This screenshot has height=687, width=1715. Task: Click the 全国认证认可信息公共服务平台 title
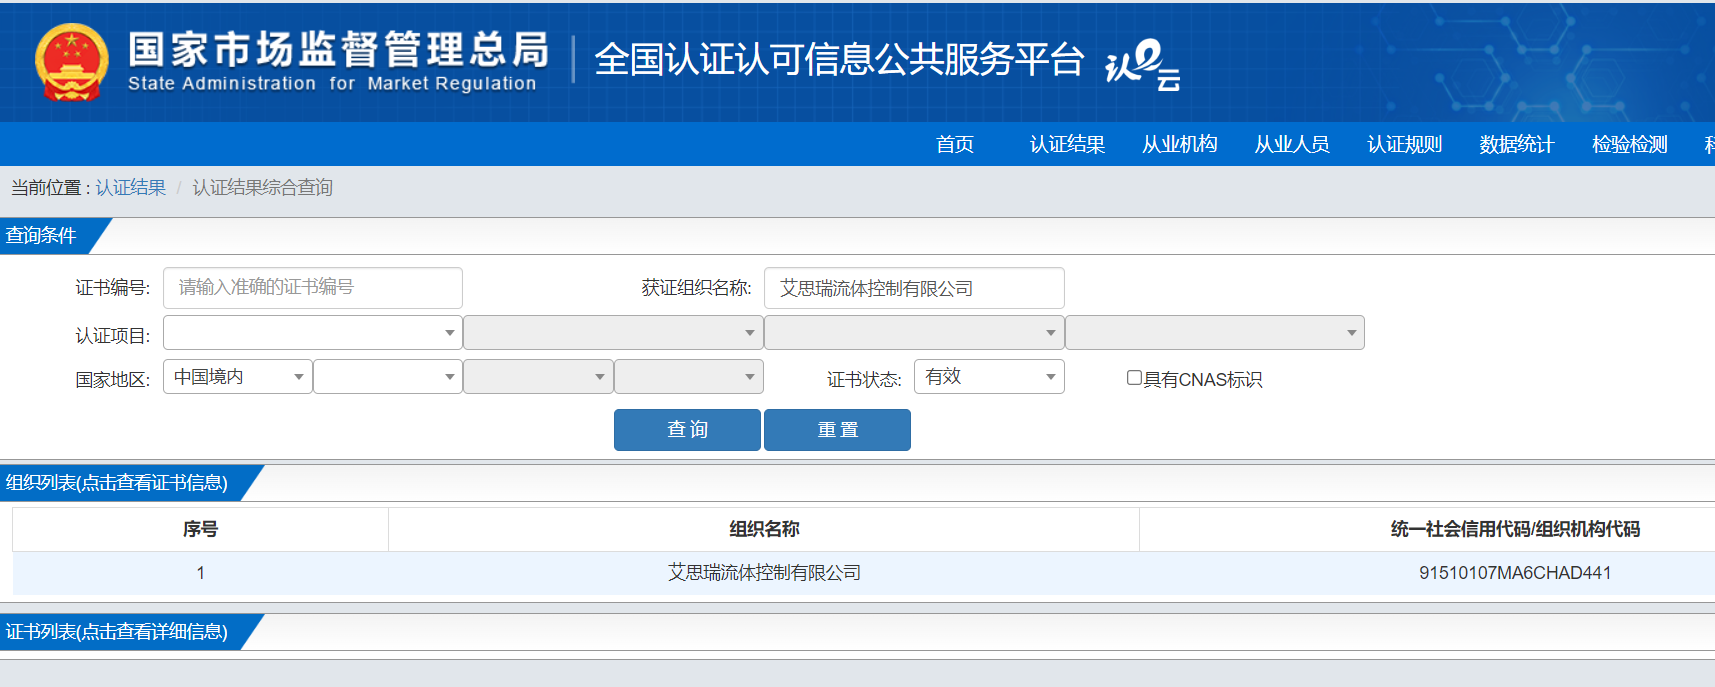coord(839,60)
